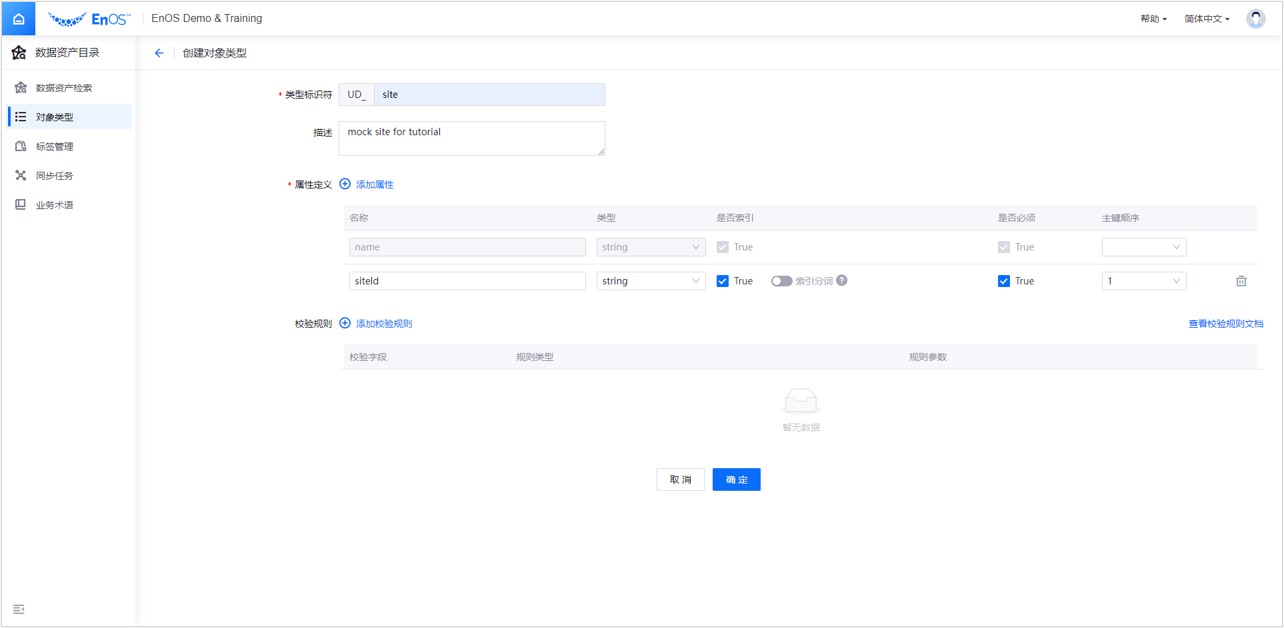The width and height of the screenshot is (1284, 628).
Task: Select 业务术语 from the sidebar menu
Action: coord(61,204)
